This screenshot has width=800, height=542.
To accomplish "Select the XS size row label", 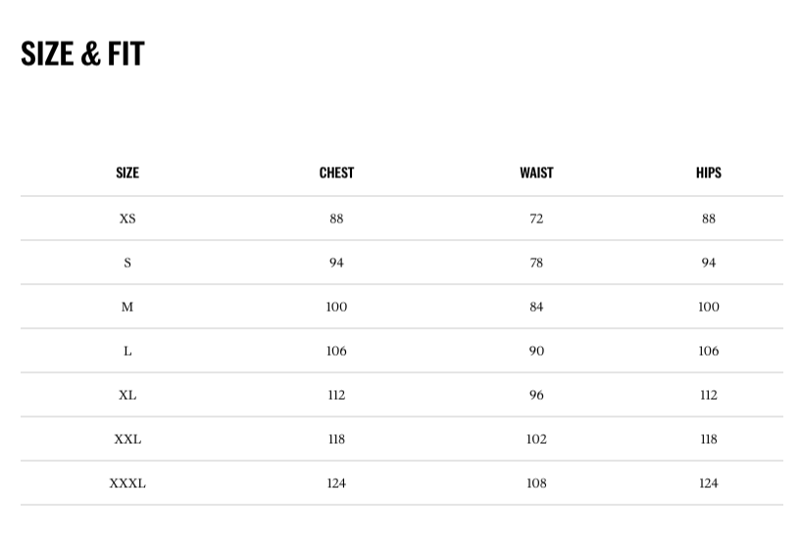I will tap(127, 219).
